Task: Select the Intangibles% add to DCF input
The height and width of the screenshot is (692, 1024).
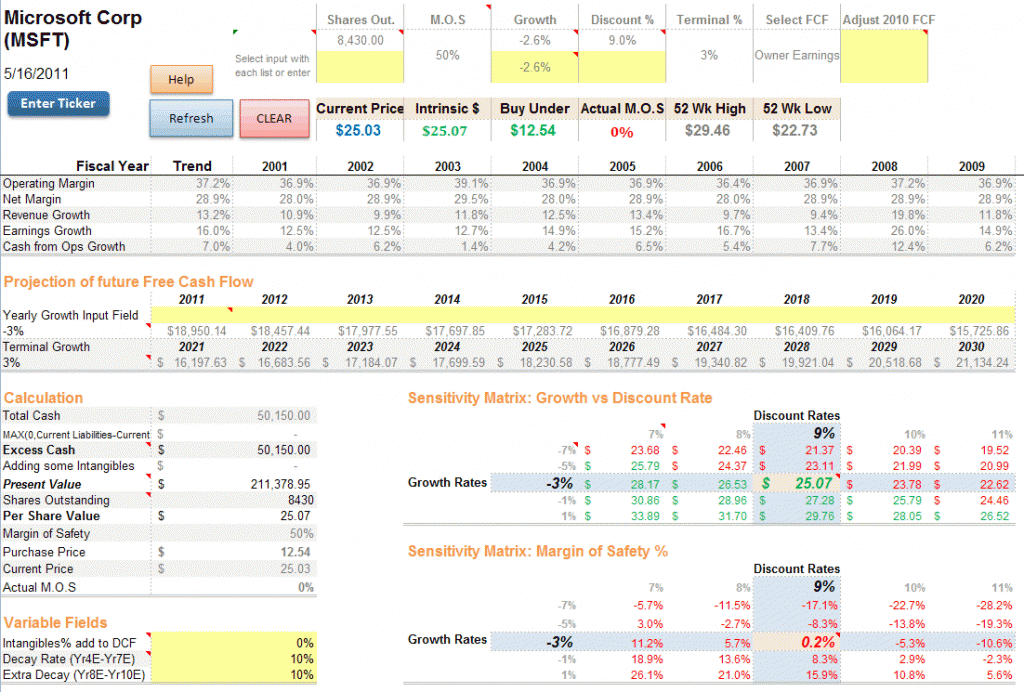Action: 234,643
